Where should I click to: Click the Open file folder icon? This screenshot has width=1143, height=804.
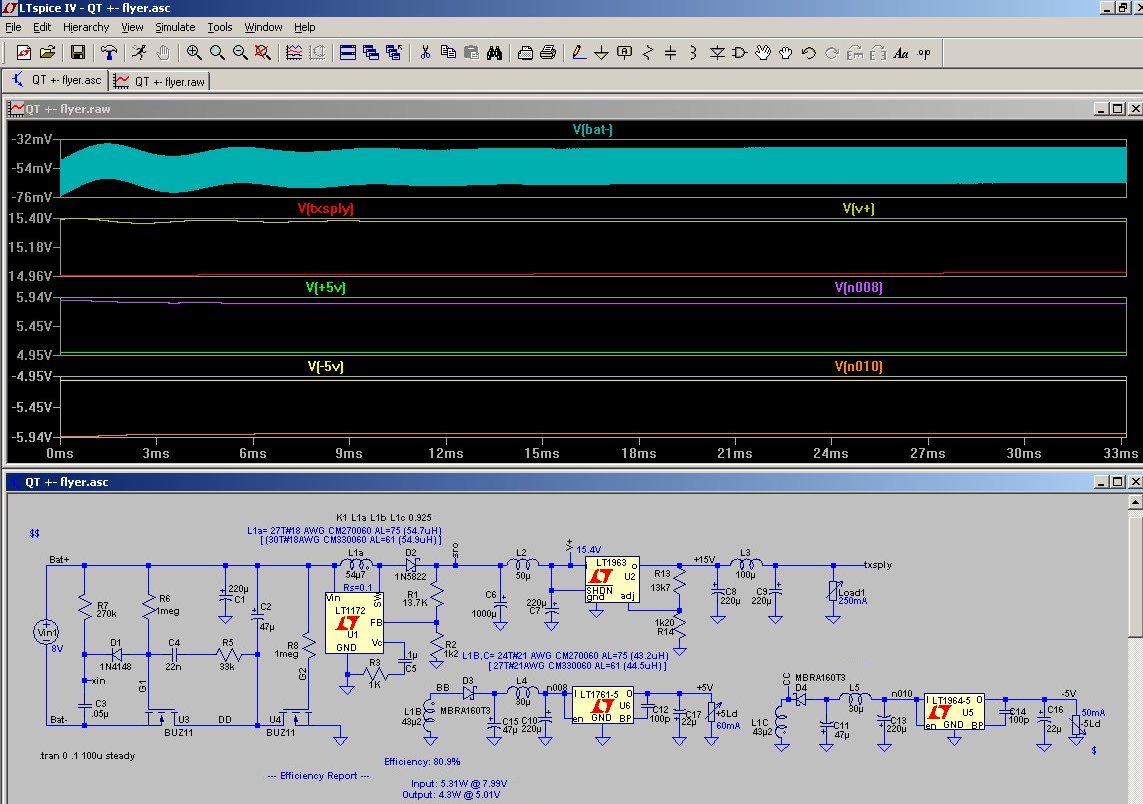point(47,52)
